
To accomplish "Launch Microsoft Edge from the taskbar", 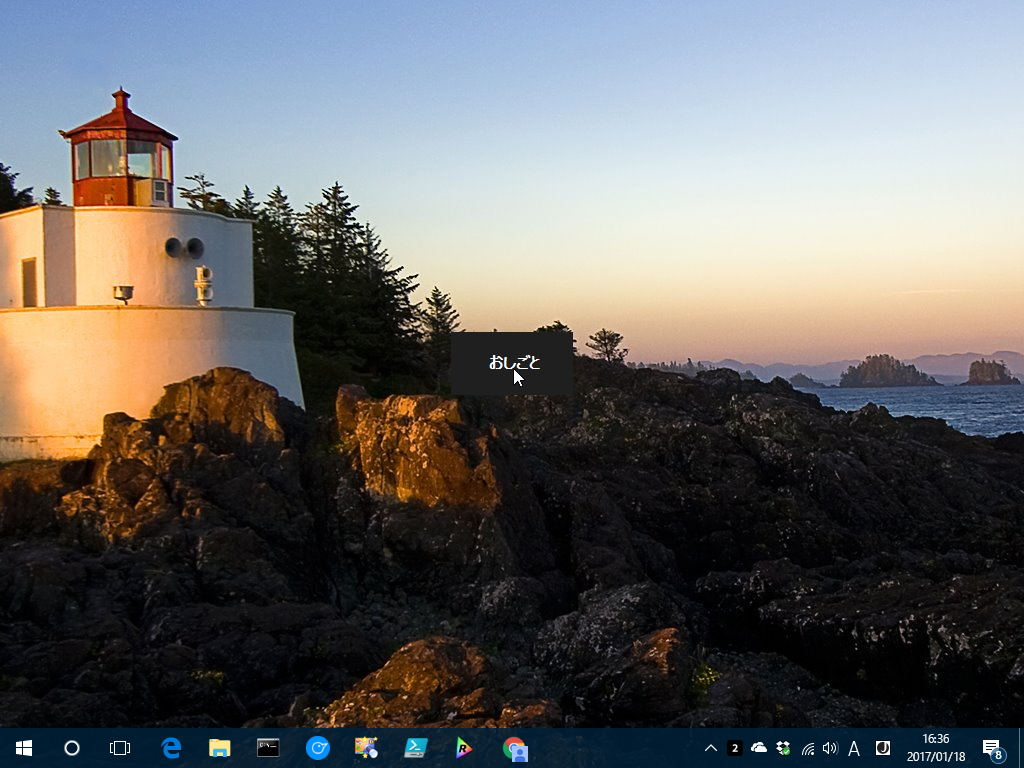I will point(171,748).
